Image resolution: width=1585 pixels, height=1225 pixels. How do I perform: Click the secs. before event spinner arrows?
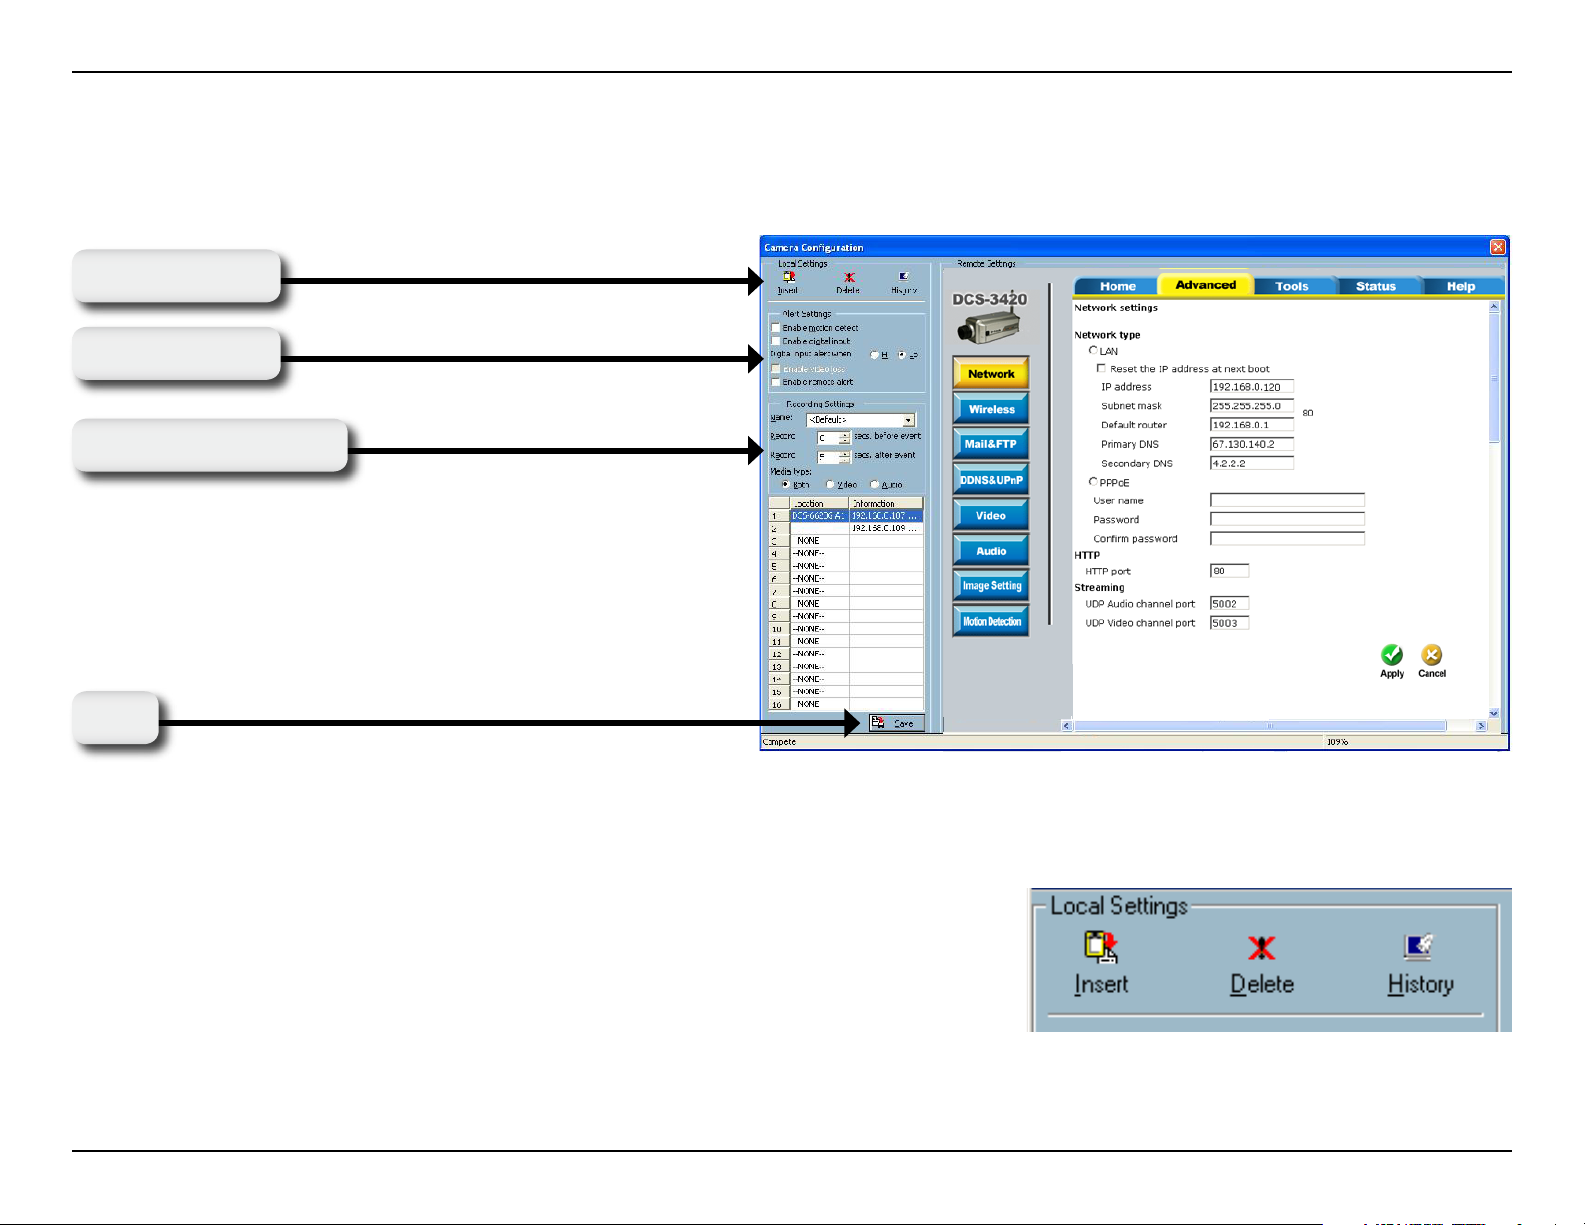pyautogui.click(x=845, y=437)
